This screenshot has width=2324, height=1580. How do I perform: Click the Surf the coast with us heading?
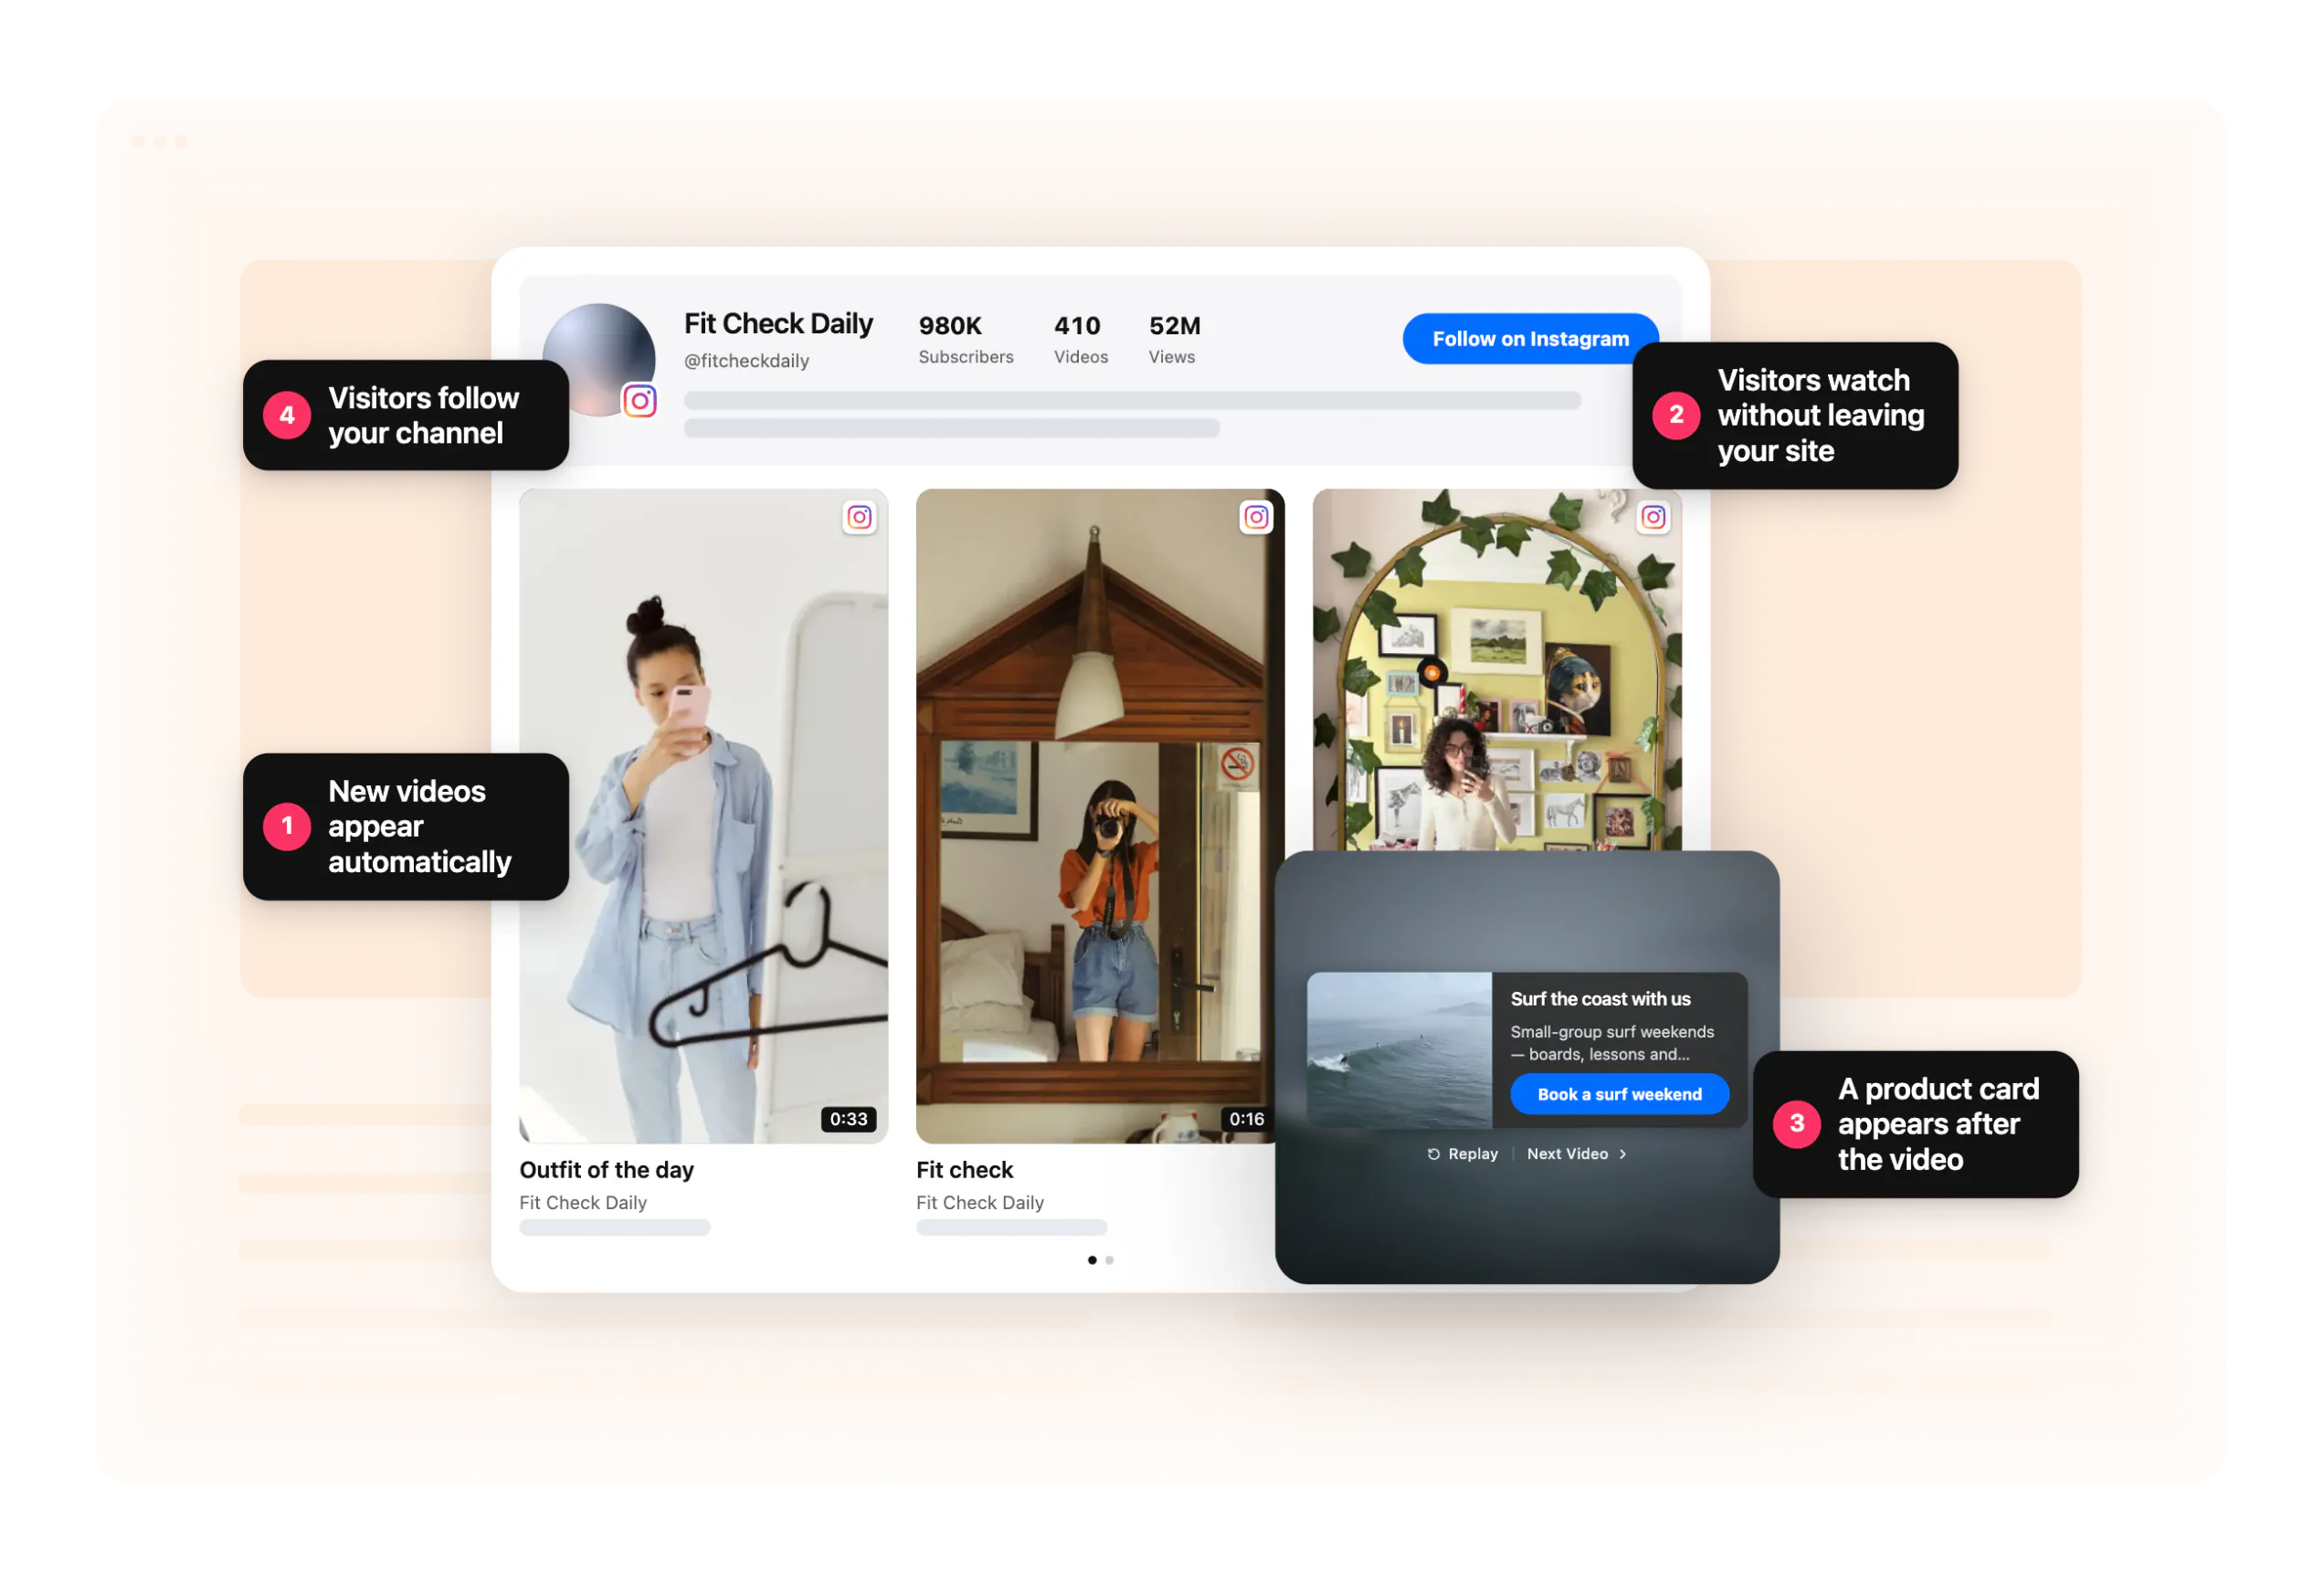pos(1600,999)
